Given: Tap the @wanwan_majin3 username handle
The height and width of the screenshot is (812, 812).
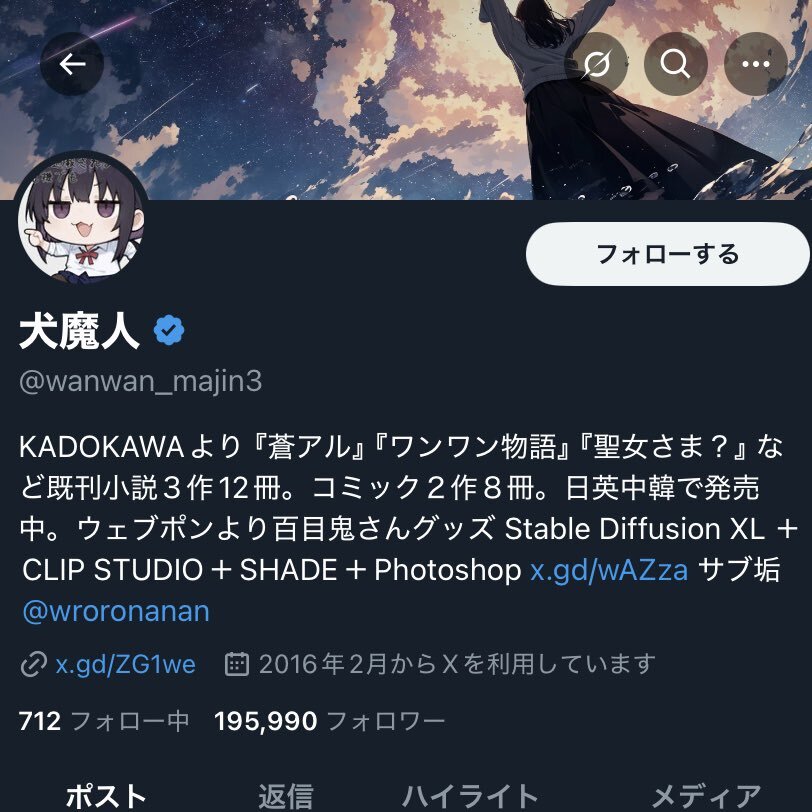Looking at the screenshot, I should pyautogui.click(x=140, y=382).
